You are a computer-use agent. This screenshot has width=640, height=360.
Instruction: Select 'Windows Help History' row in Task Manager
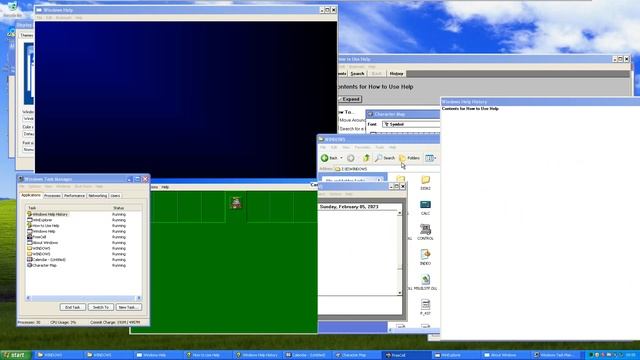[84, 214]
